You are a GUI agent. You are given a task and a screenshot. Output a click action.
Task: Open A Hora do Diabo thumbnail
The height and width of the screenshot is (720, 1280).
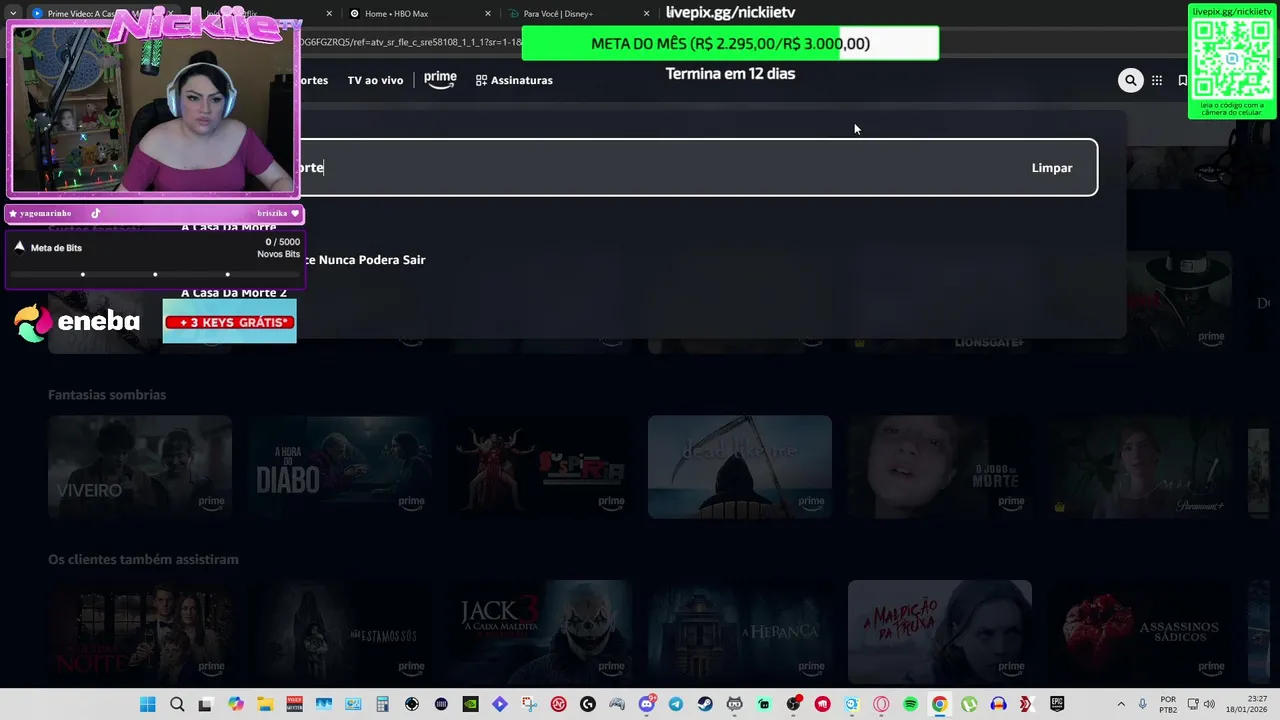coord(340,467)
